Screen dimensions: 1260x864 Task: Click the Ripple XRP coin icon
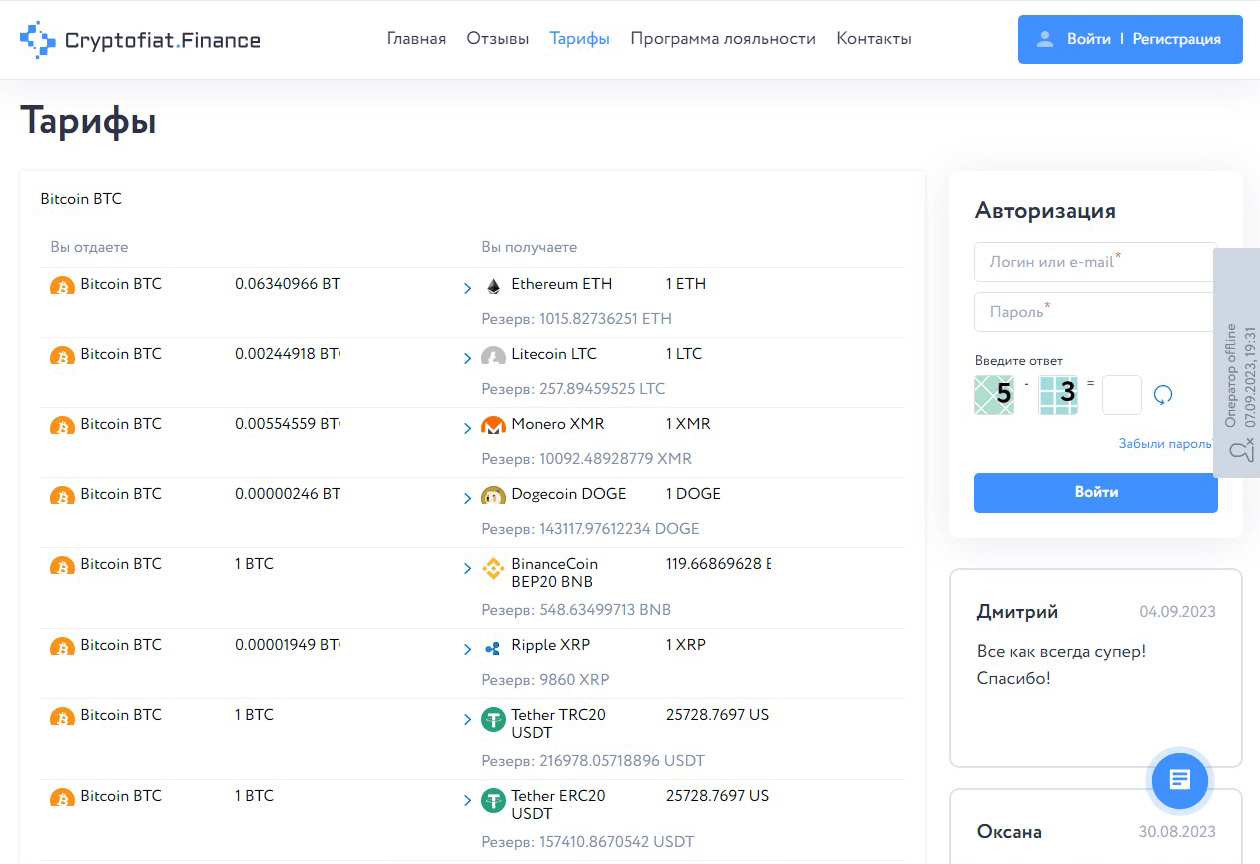tap(493, 648)
